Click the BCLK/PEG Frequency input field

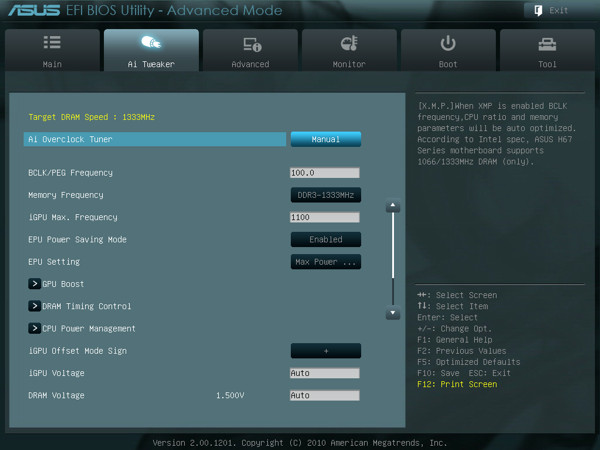click(324, 173)
